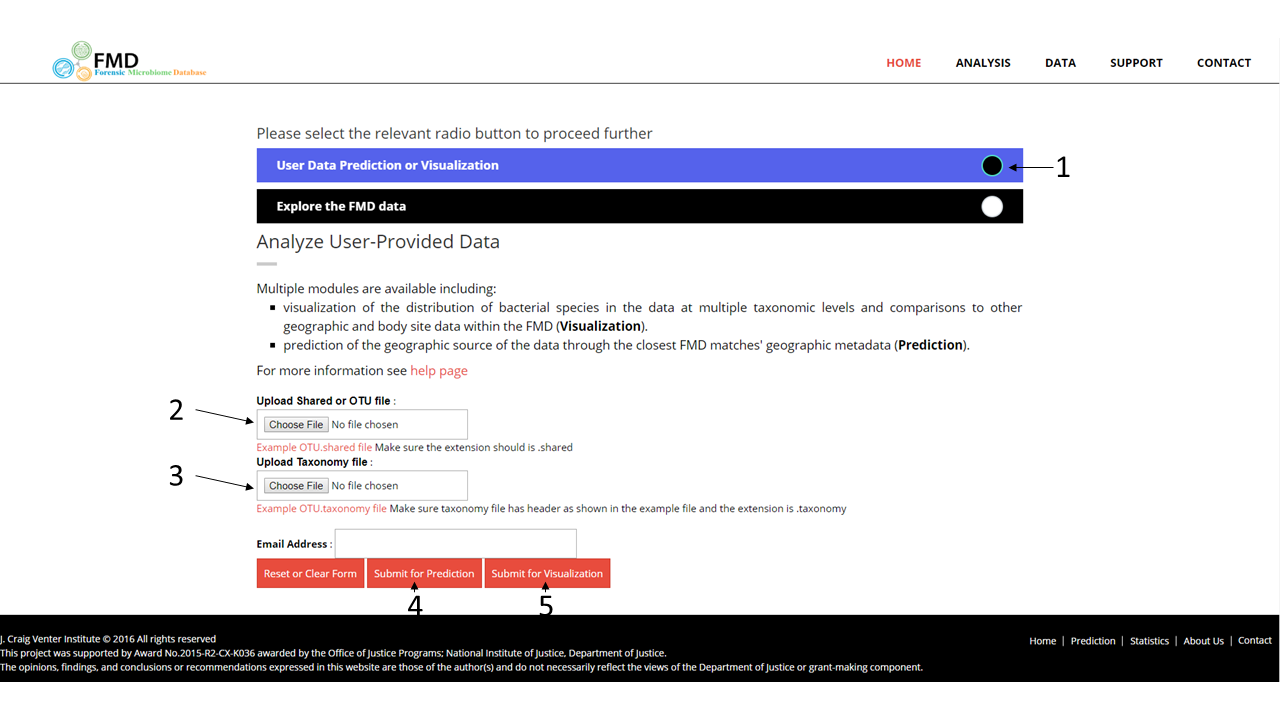Image resolution: width=1280 pixels, height=720 pixels.
Task: Click the Analyze User-Provided Data heading
Action: tap(378, 242)
